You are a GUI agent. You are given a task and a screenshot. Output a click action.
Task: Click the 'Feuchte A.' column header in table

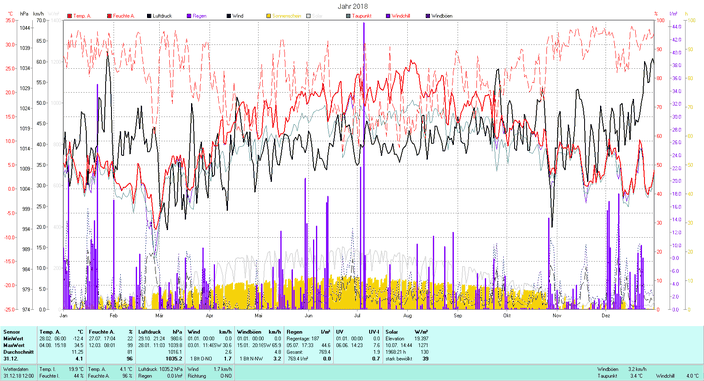(101, 332)
